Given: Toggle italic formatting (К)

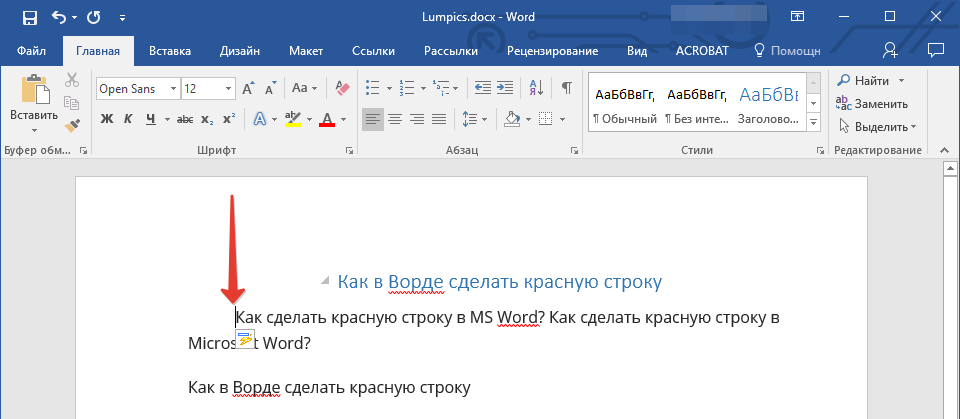Looking at the screenshot, I should 129,119.
